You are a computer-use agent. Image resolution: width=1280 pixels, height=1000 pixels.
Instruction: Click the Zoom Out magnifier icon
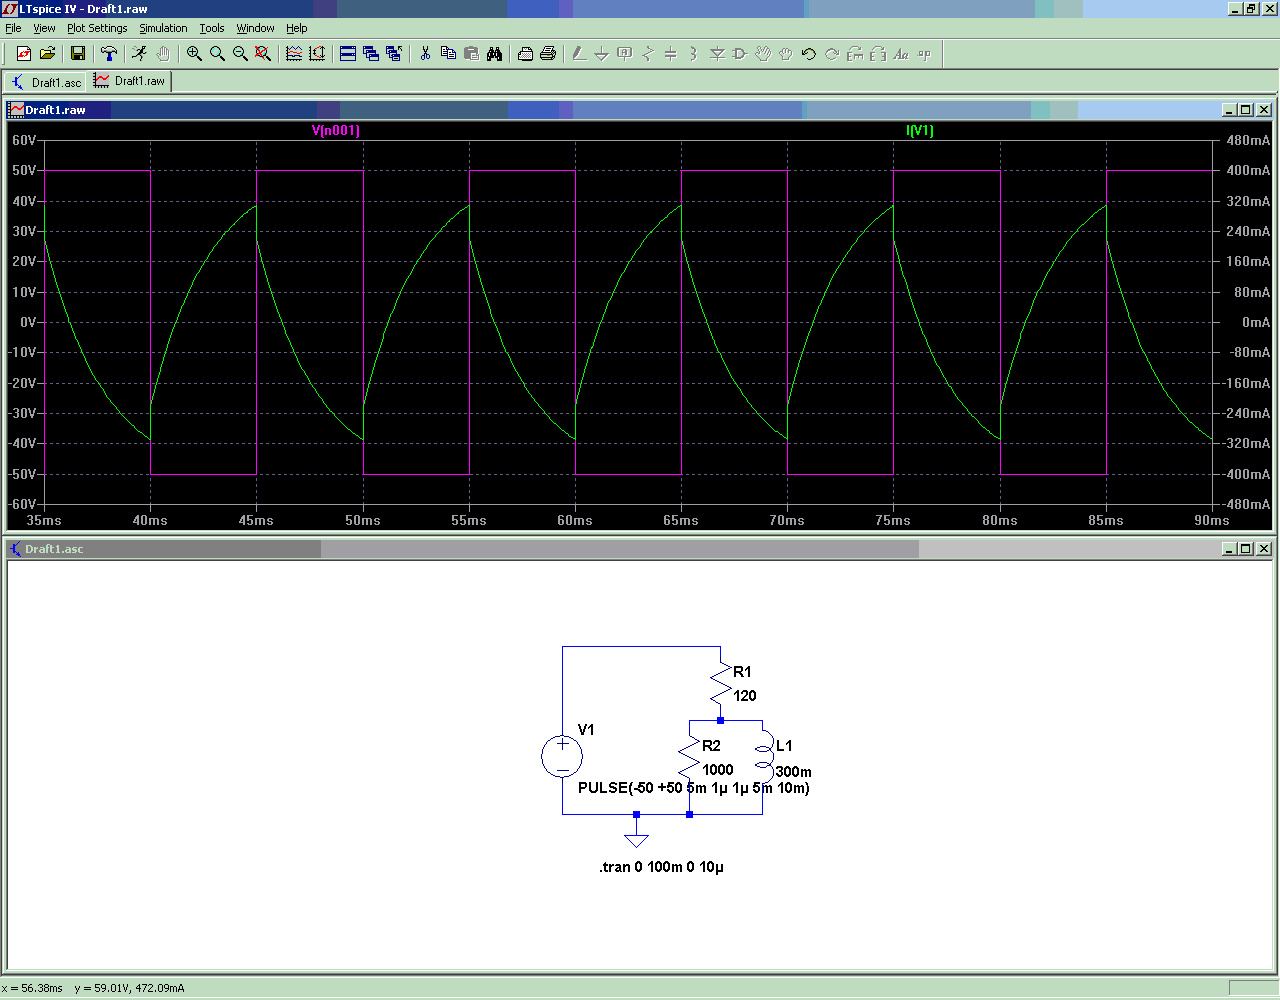(240, 54)
